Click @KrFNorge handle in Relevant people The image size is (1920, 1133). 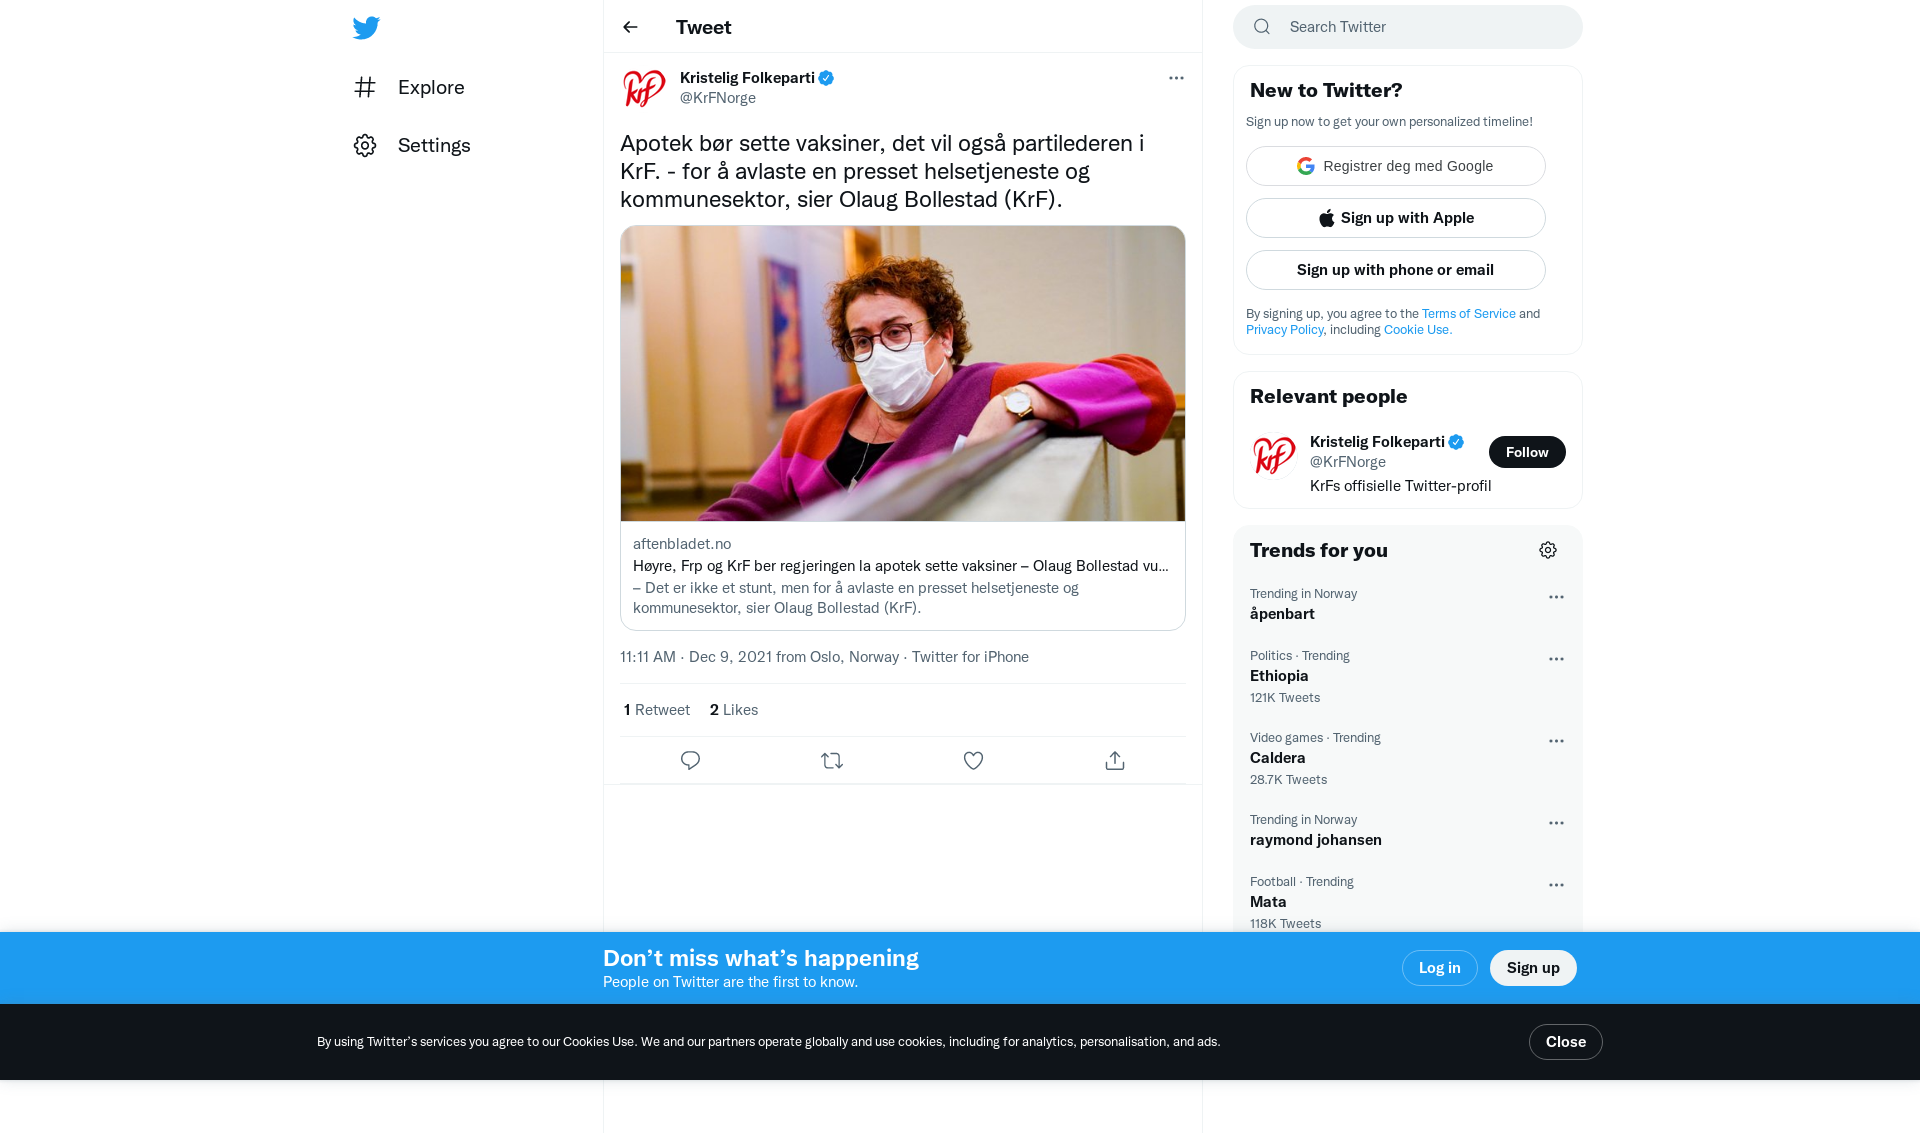coord(1348,462)
